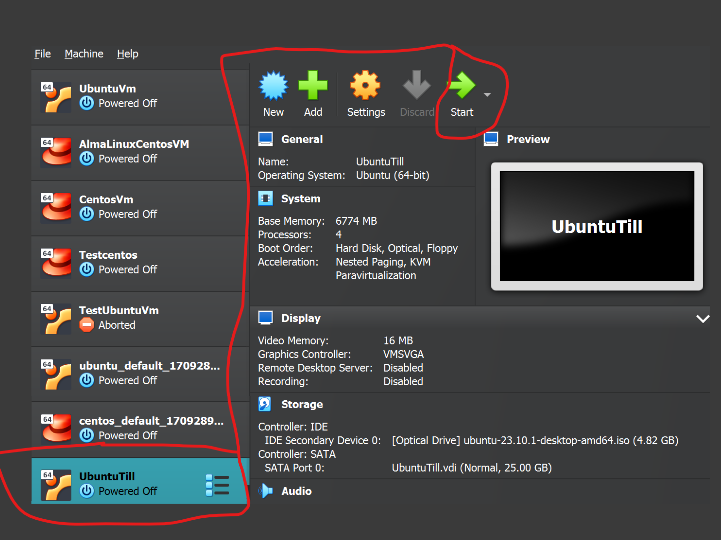This screenshot has width=721, height=540.
Task: Open the UbuntuTill tools list menu icon
Action: pos(217,485)
